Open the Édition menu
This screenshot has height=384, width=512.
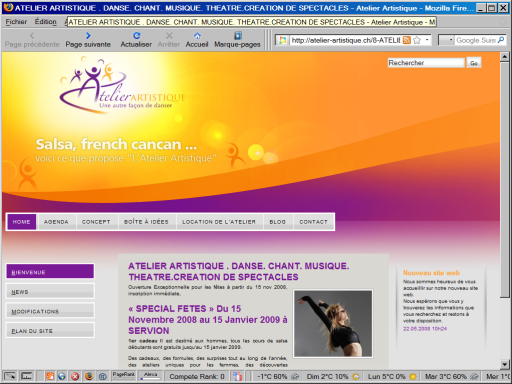(46, 22)
